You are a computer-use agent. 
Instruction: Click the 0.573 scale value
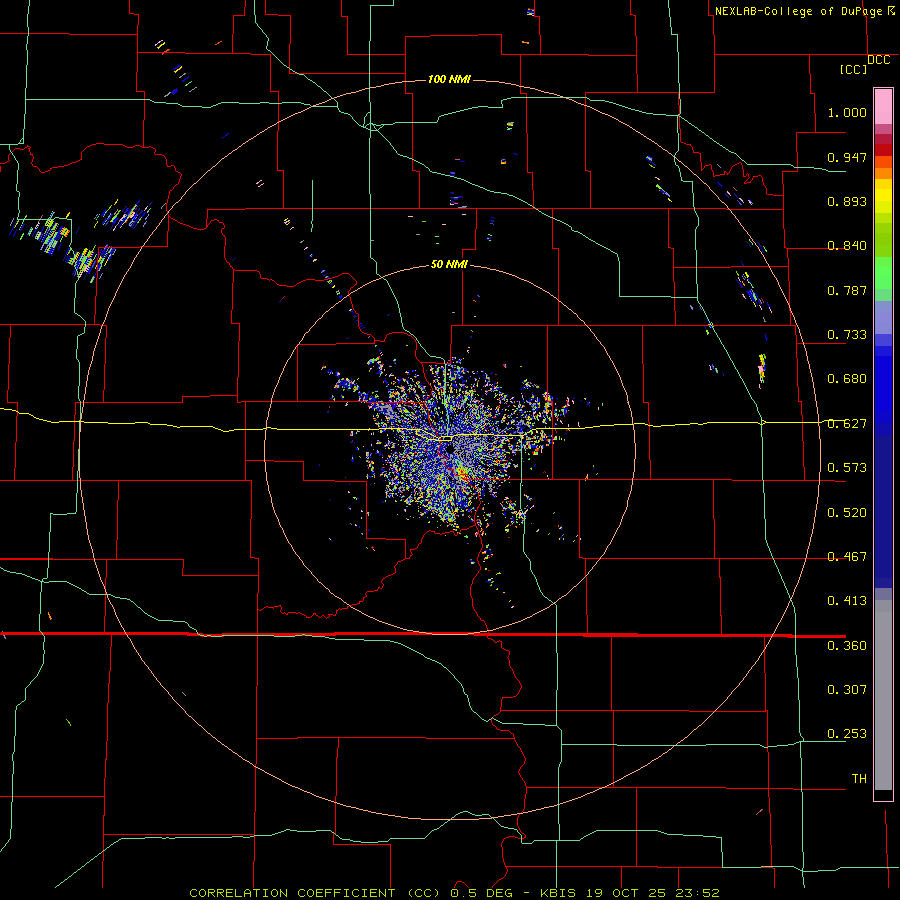847,468
